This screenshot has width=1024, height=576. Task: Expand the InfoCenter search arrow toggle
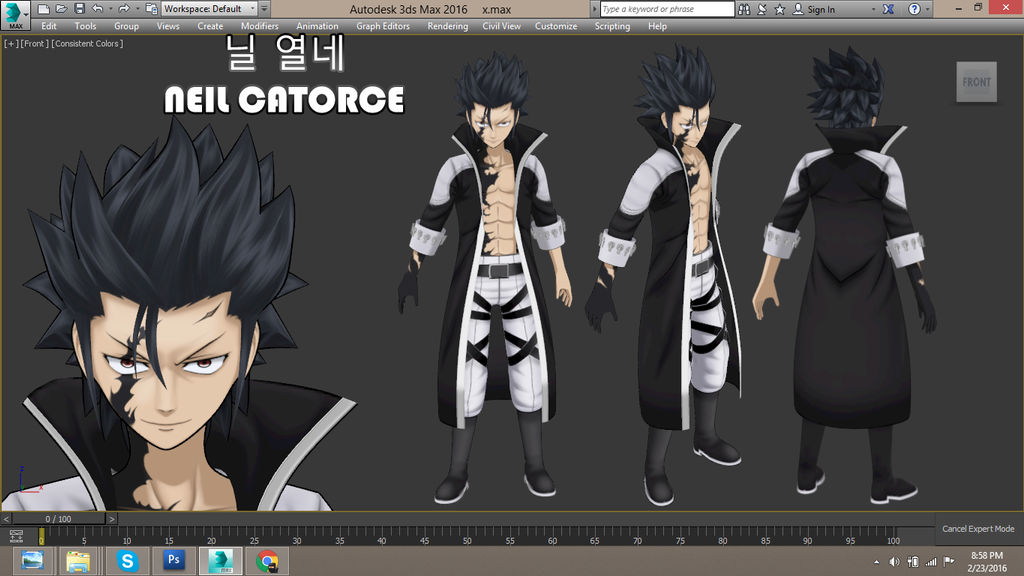click(594, 9)
